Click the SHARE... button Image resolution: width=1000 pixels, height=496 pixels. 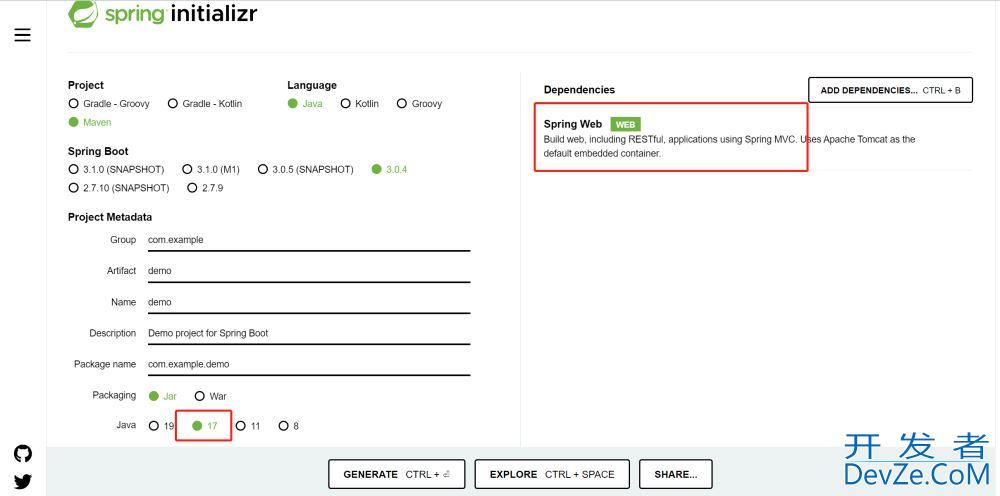675,474
